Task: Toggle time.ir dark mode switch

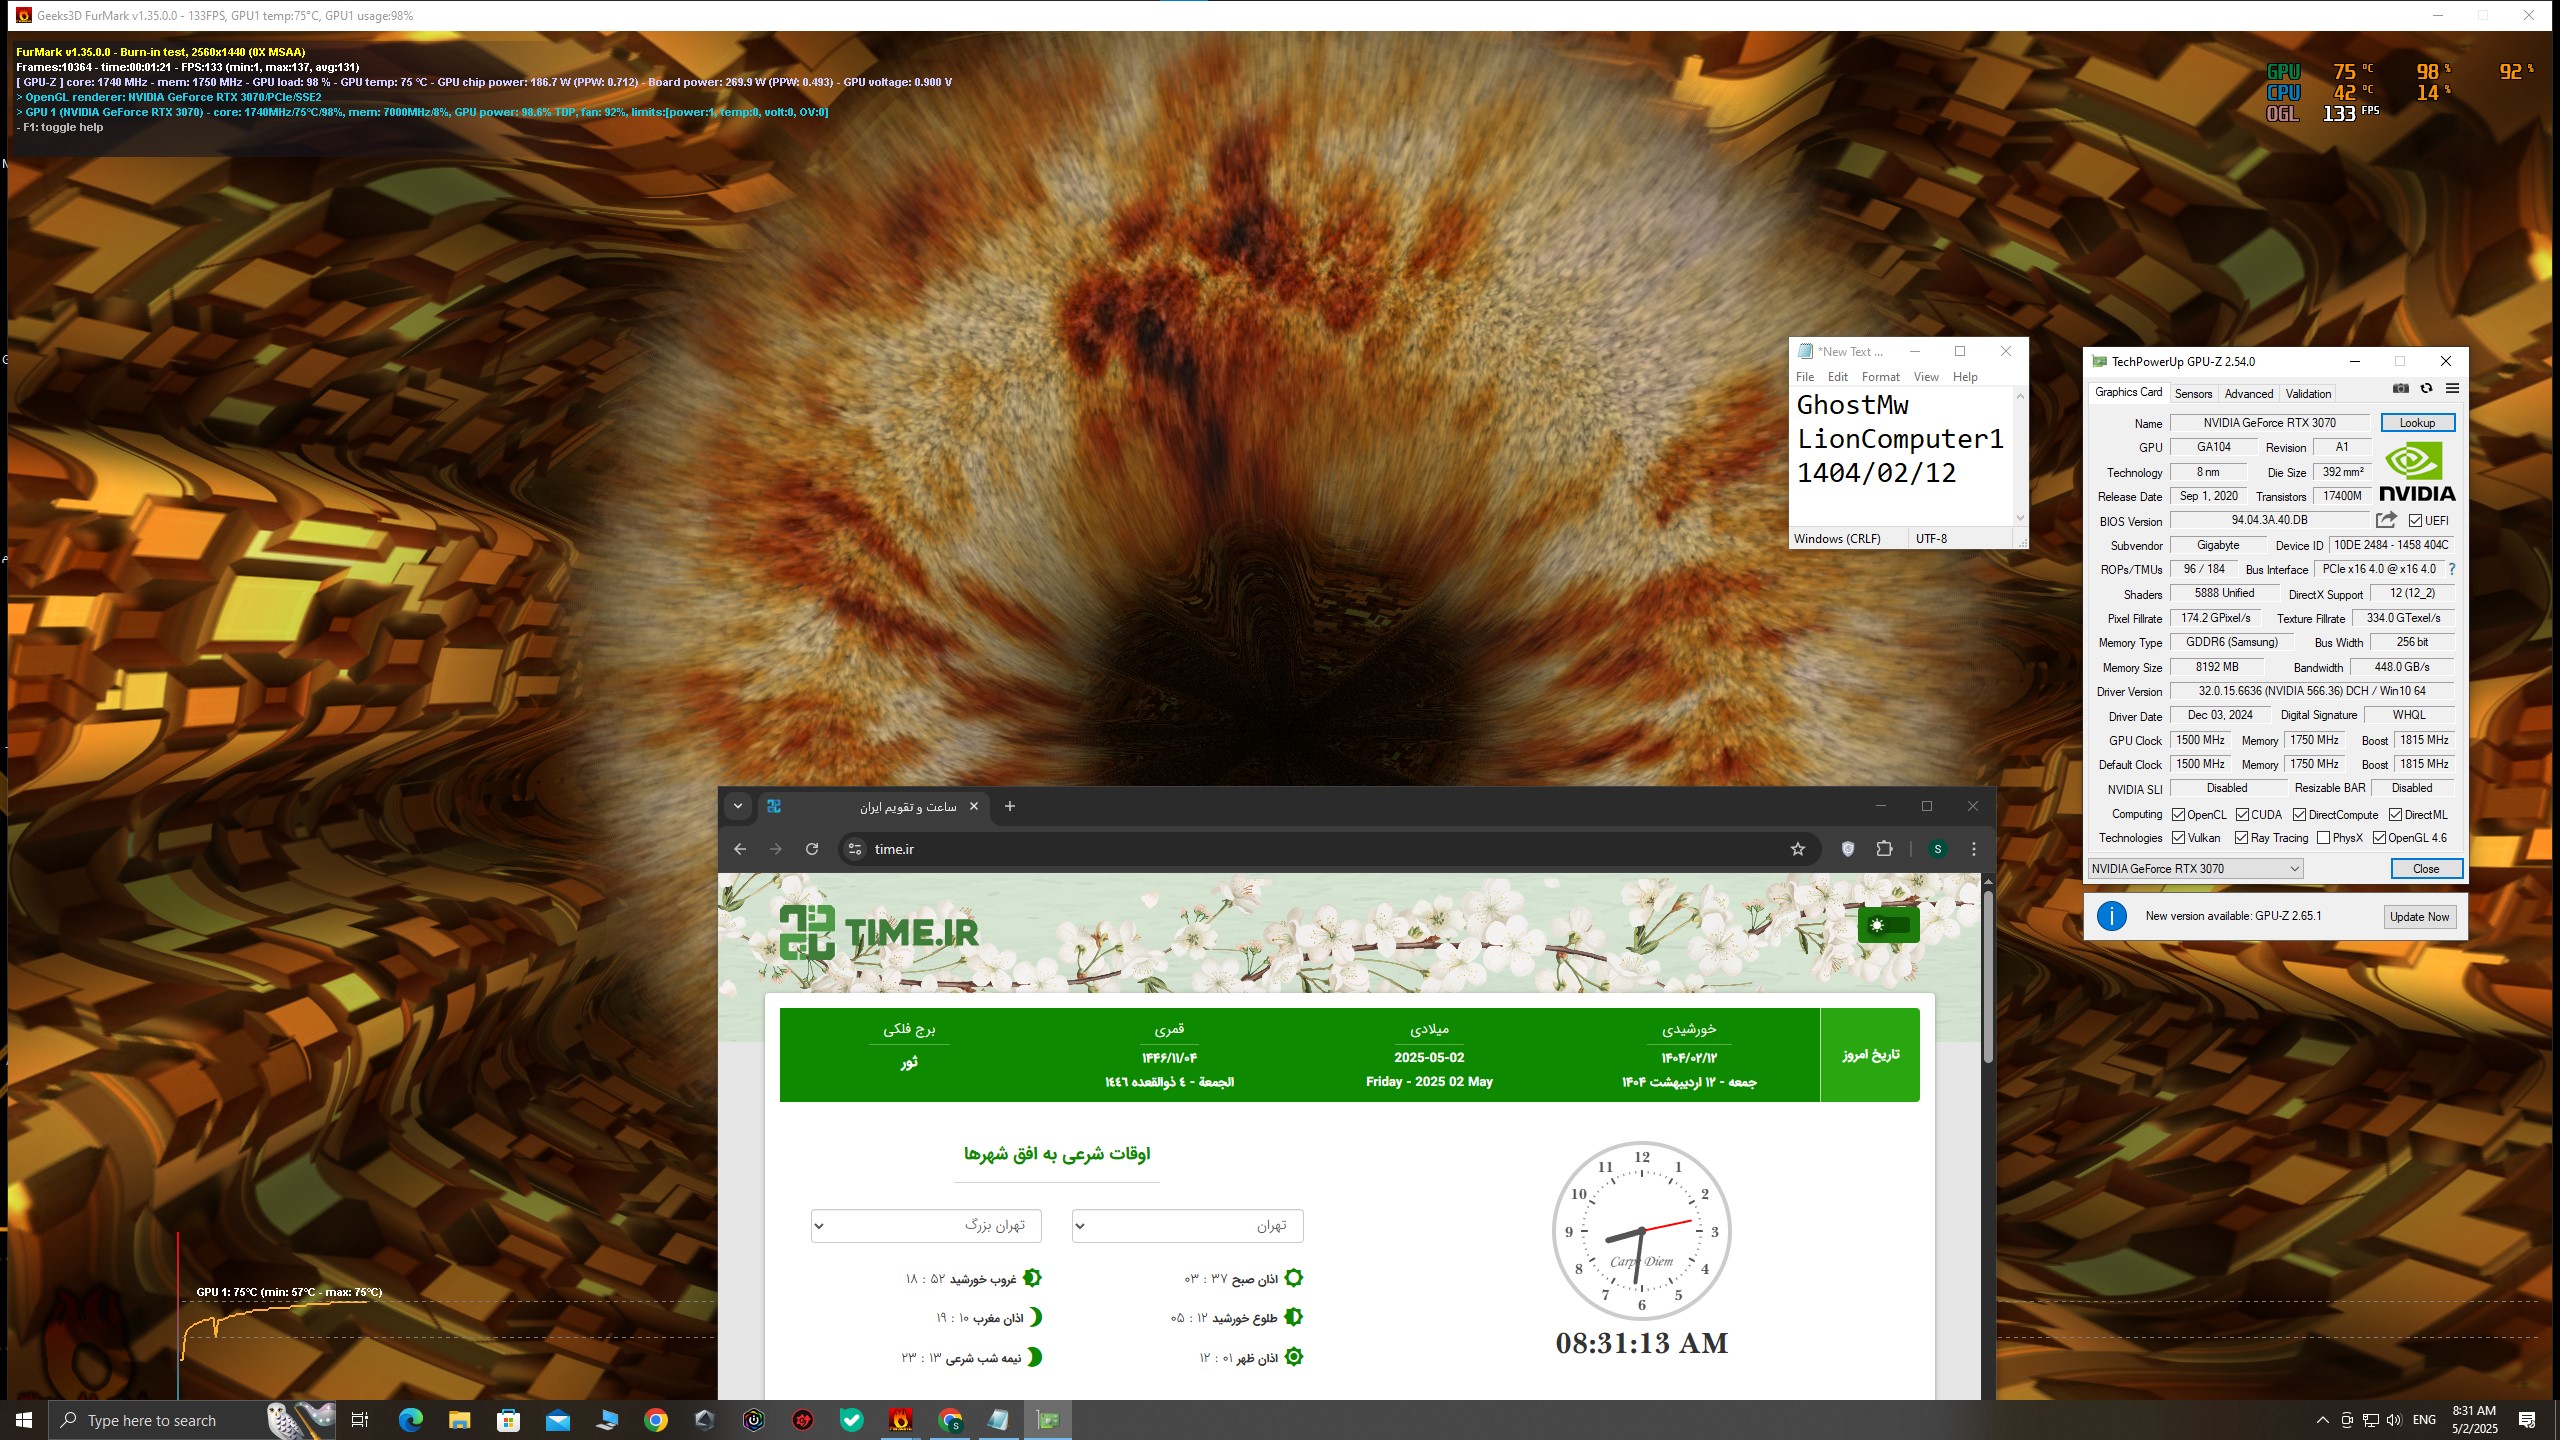Action: click(1887, 925)
